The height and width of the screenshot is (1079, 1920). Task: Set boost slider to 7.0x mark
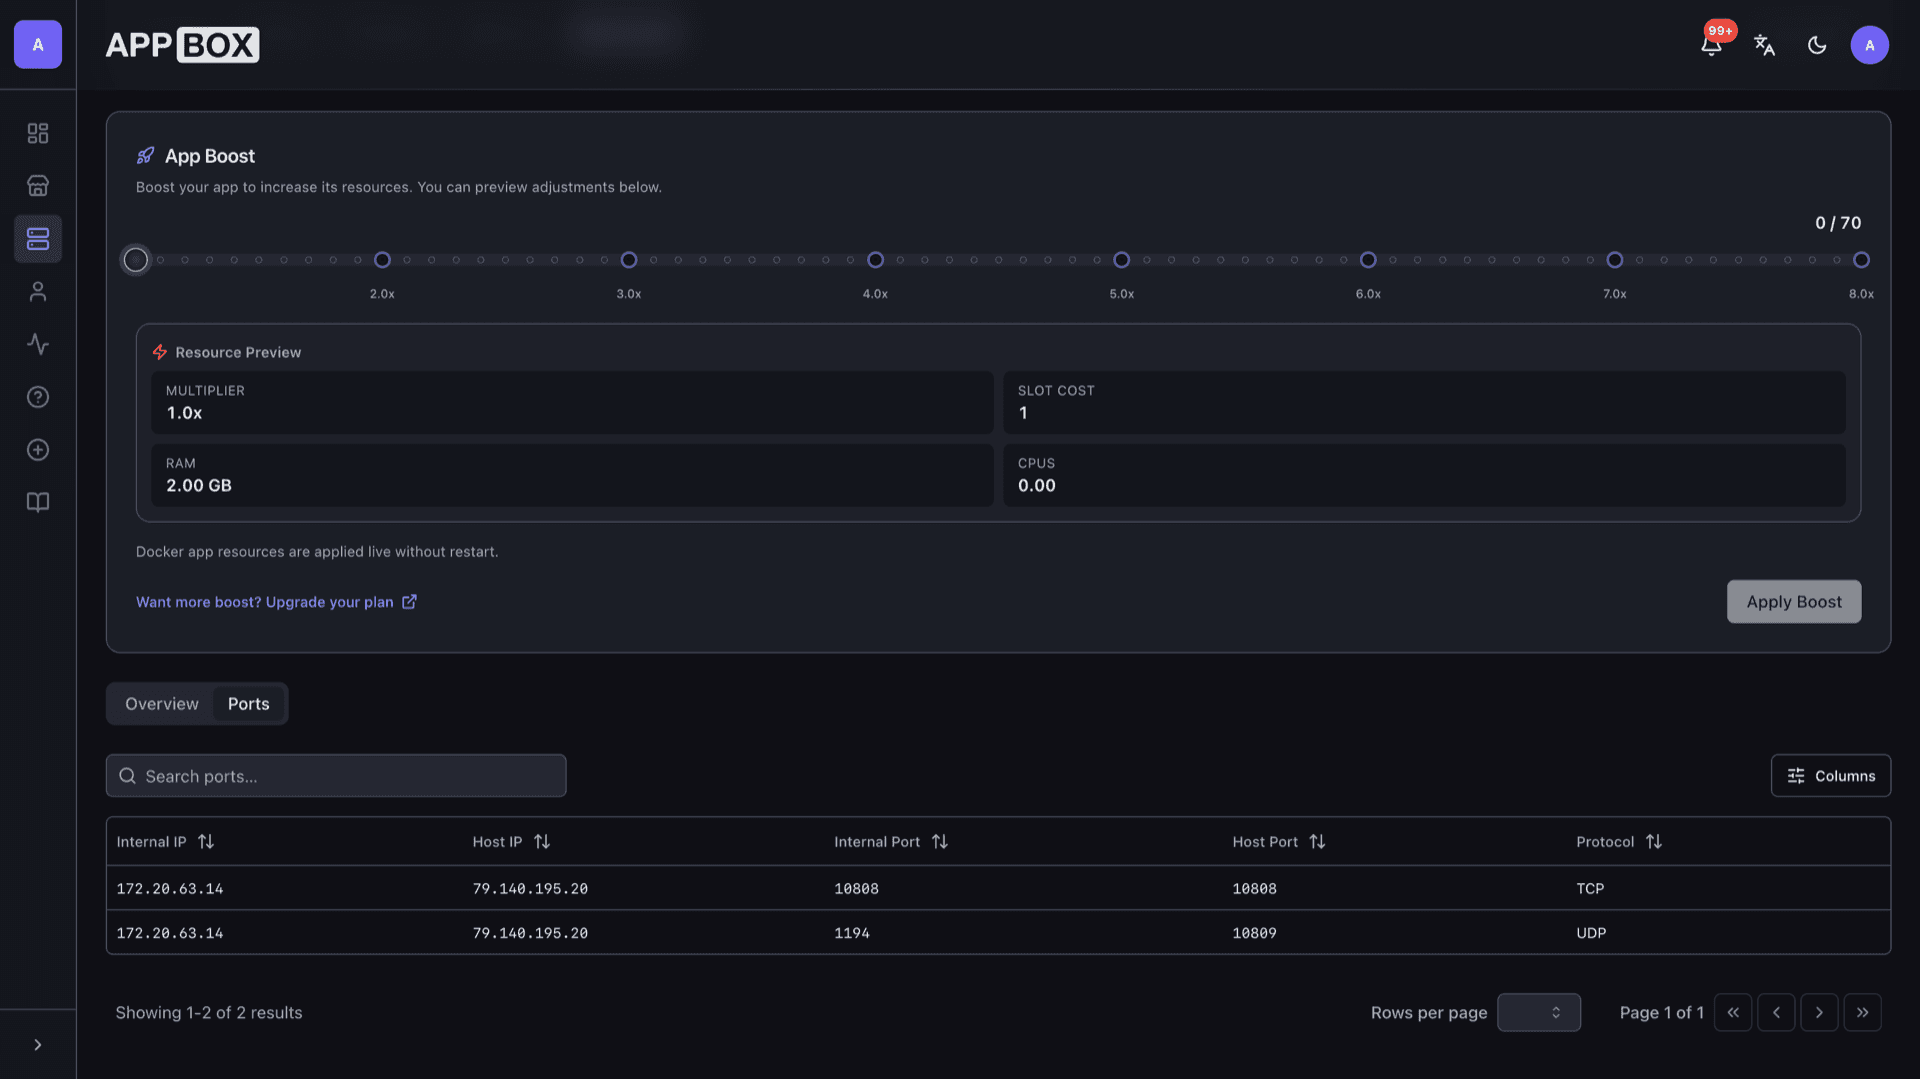(1615, 260)
